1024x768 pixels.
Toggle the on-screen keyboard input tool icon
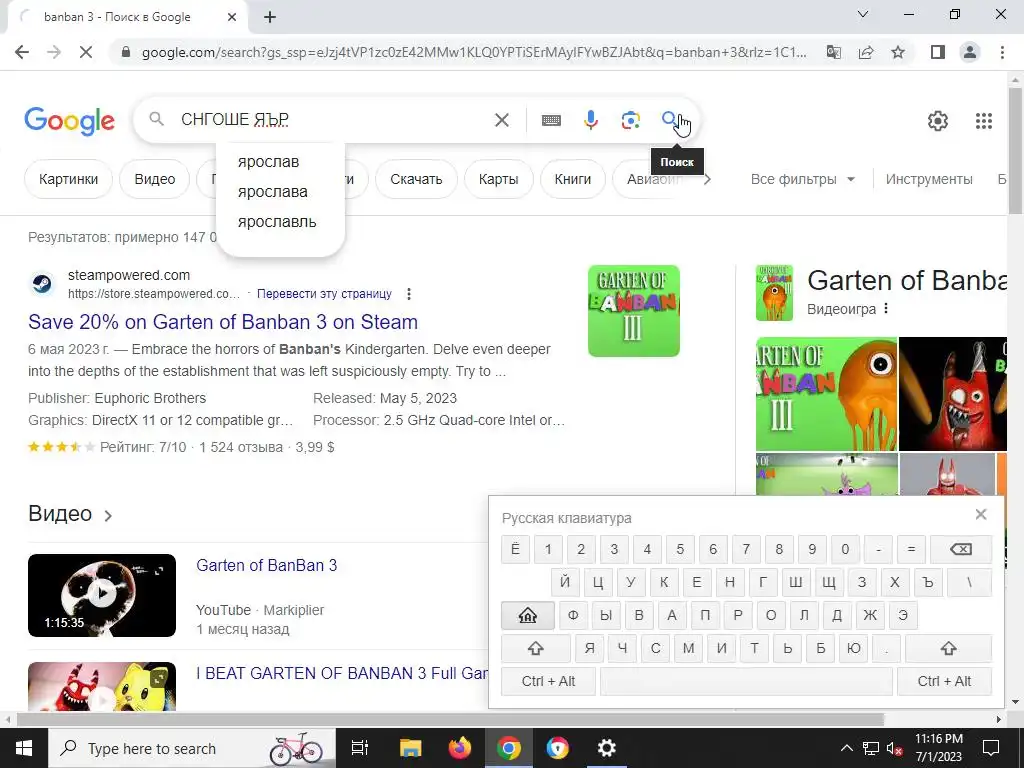551,120
